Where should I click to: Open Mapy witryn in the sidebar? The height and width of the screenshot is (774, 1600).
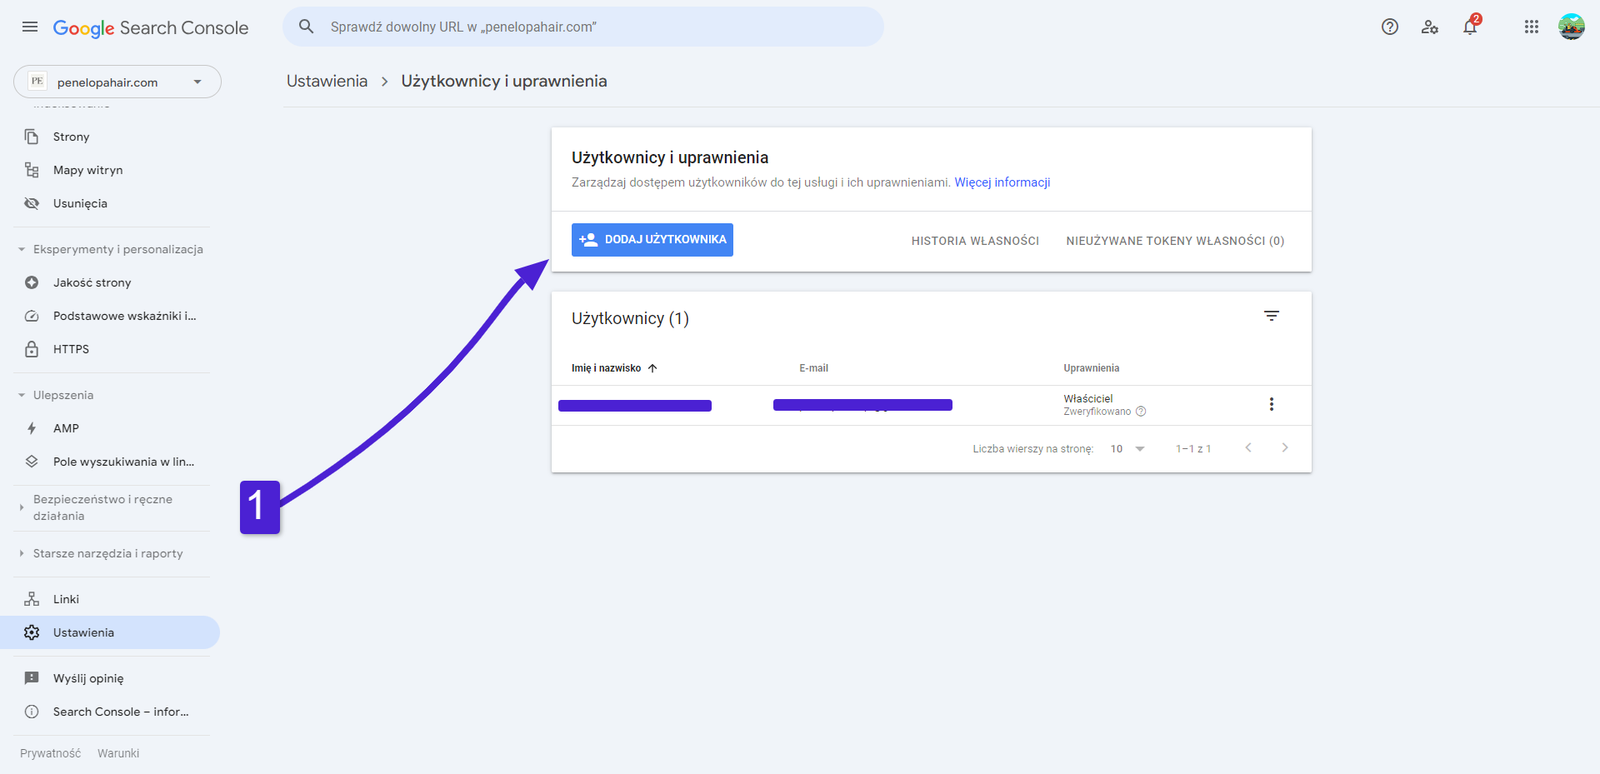(88, 170)
